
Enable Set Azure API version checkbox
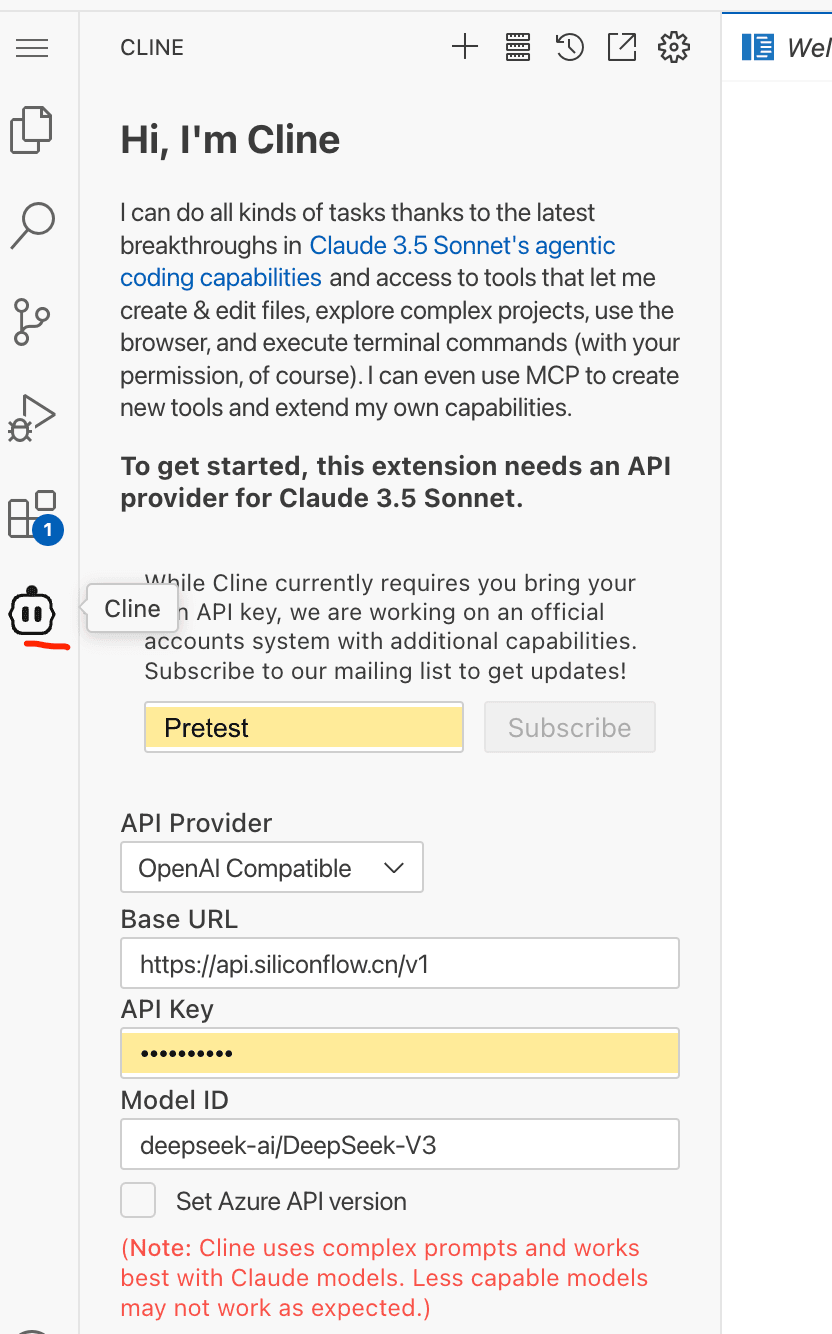138,1200
